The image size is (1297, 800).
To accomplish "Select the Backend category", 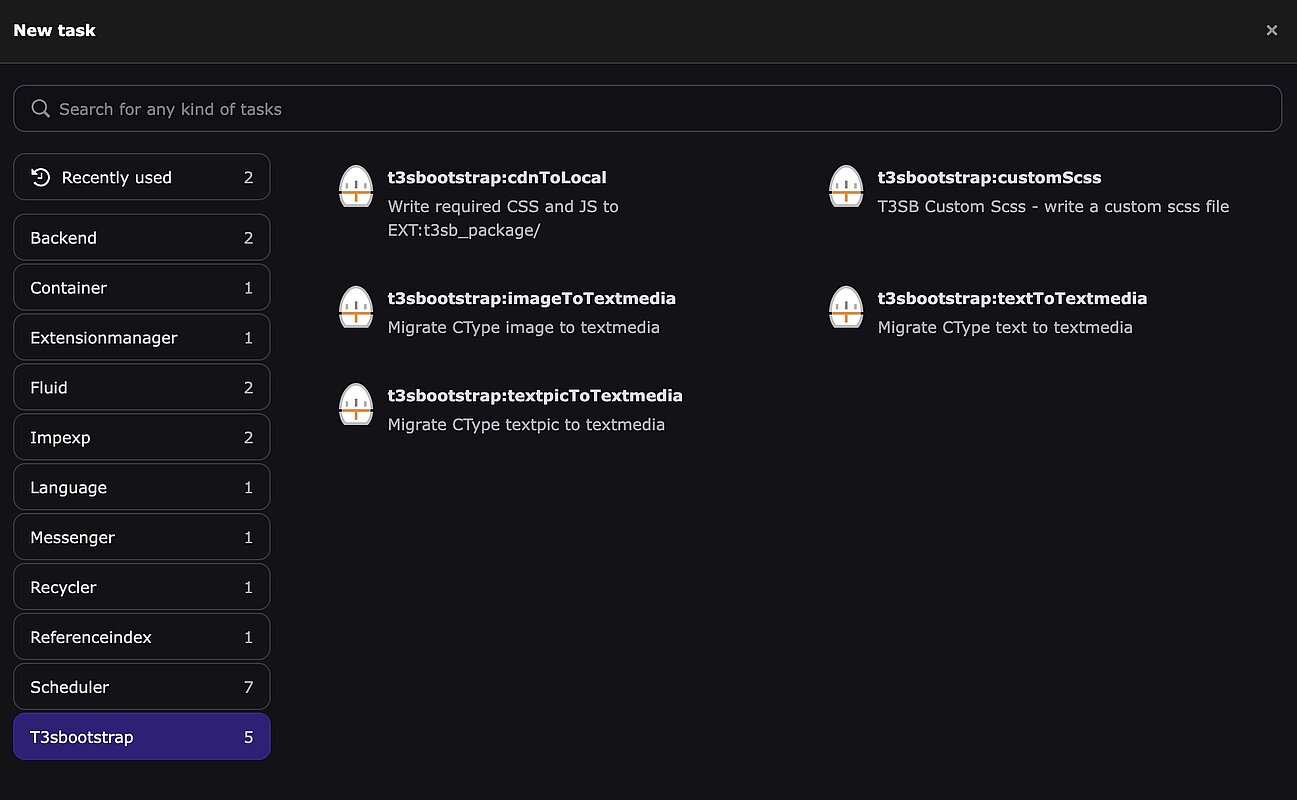I will click(x=142, y=238).
